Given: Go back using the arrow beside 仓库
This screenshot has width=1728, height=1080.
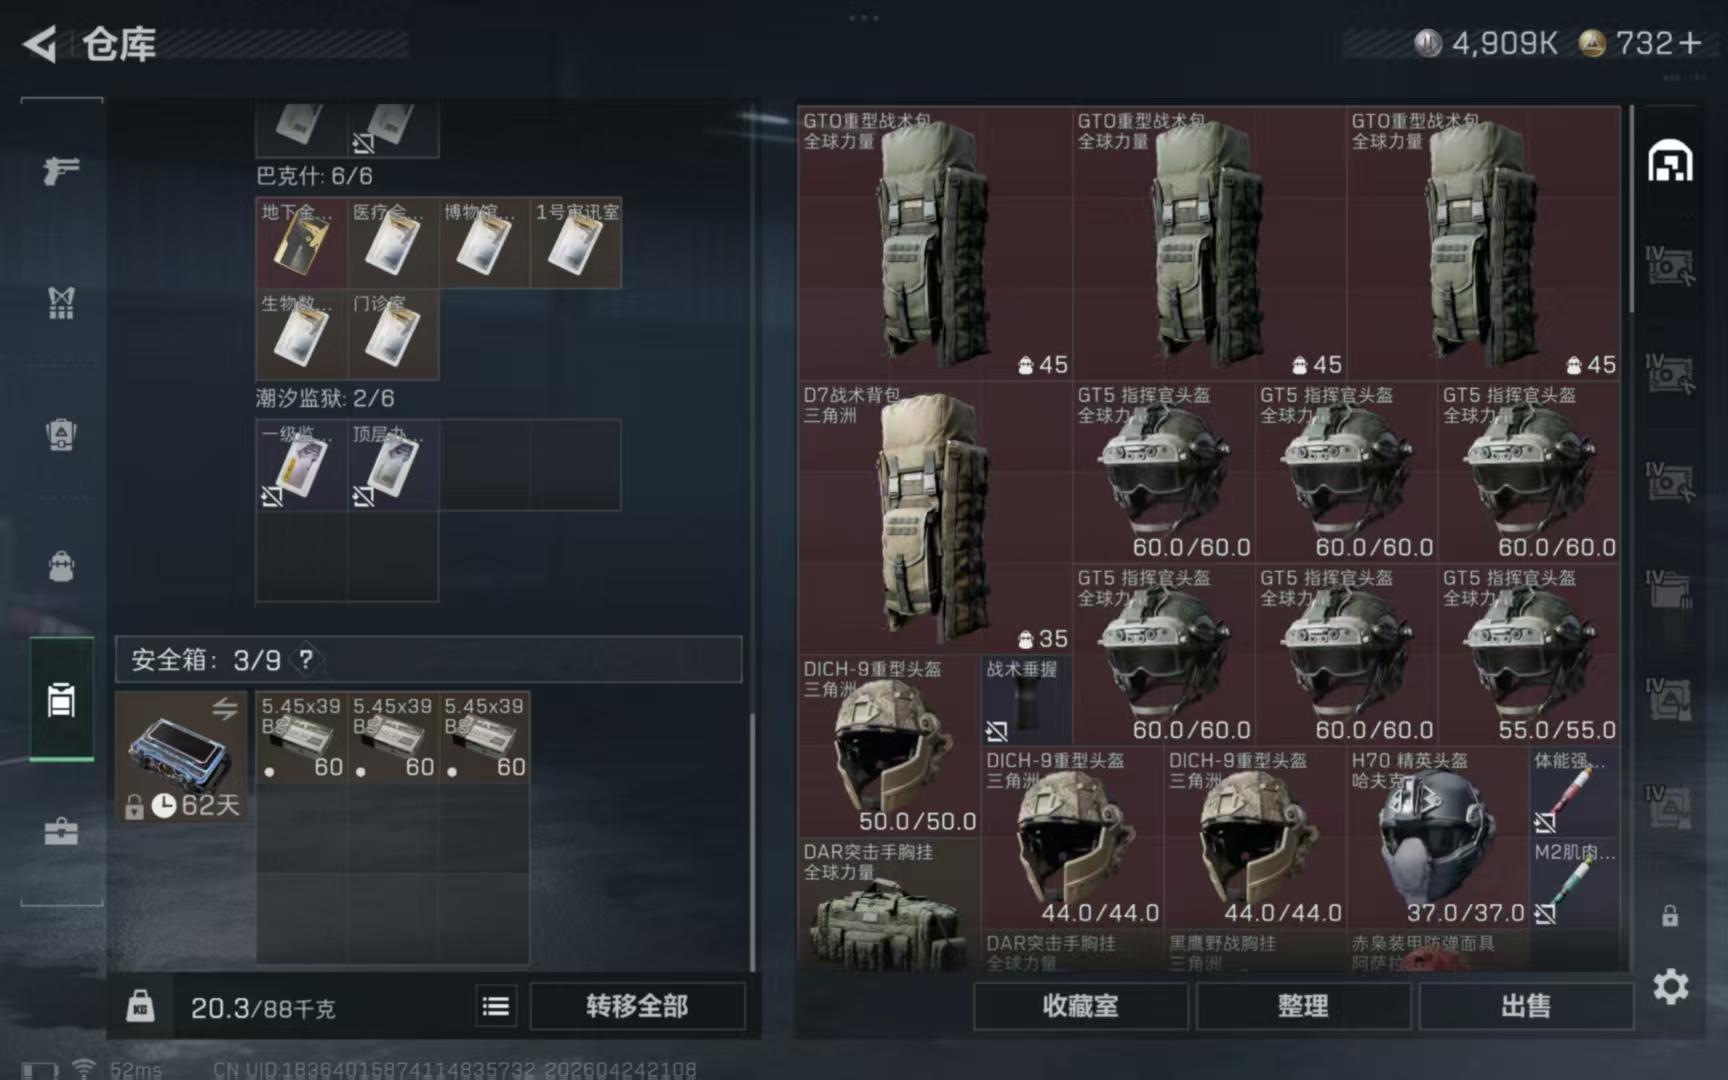Looking at the screenshot, I should (x=39, y=44).
